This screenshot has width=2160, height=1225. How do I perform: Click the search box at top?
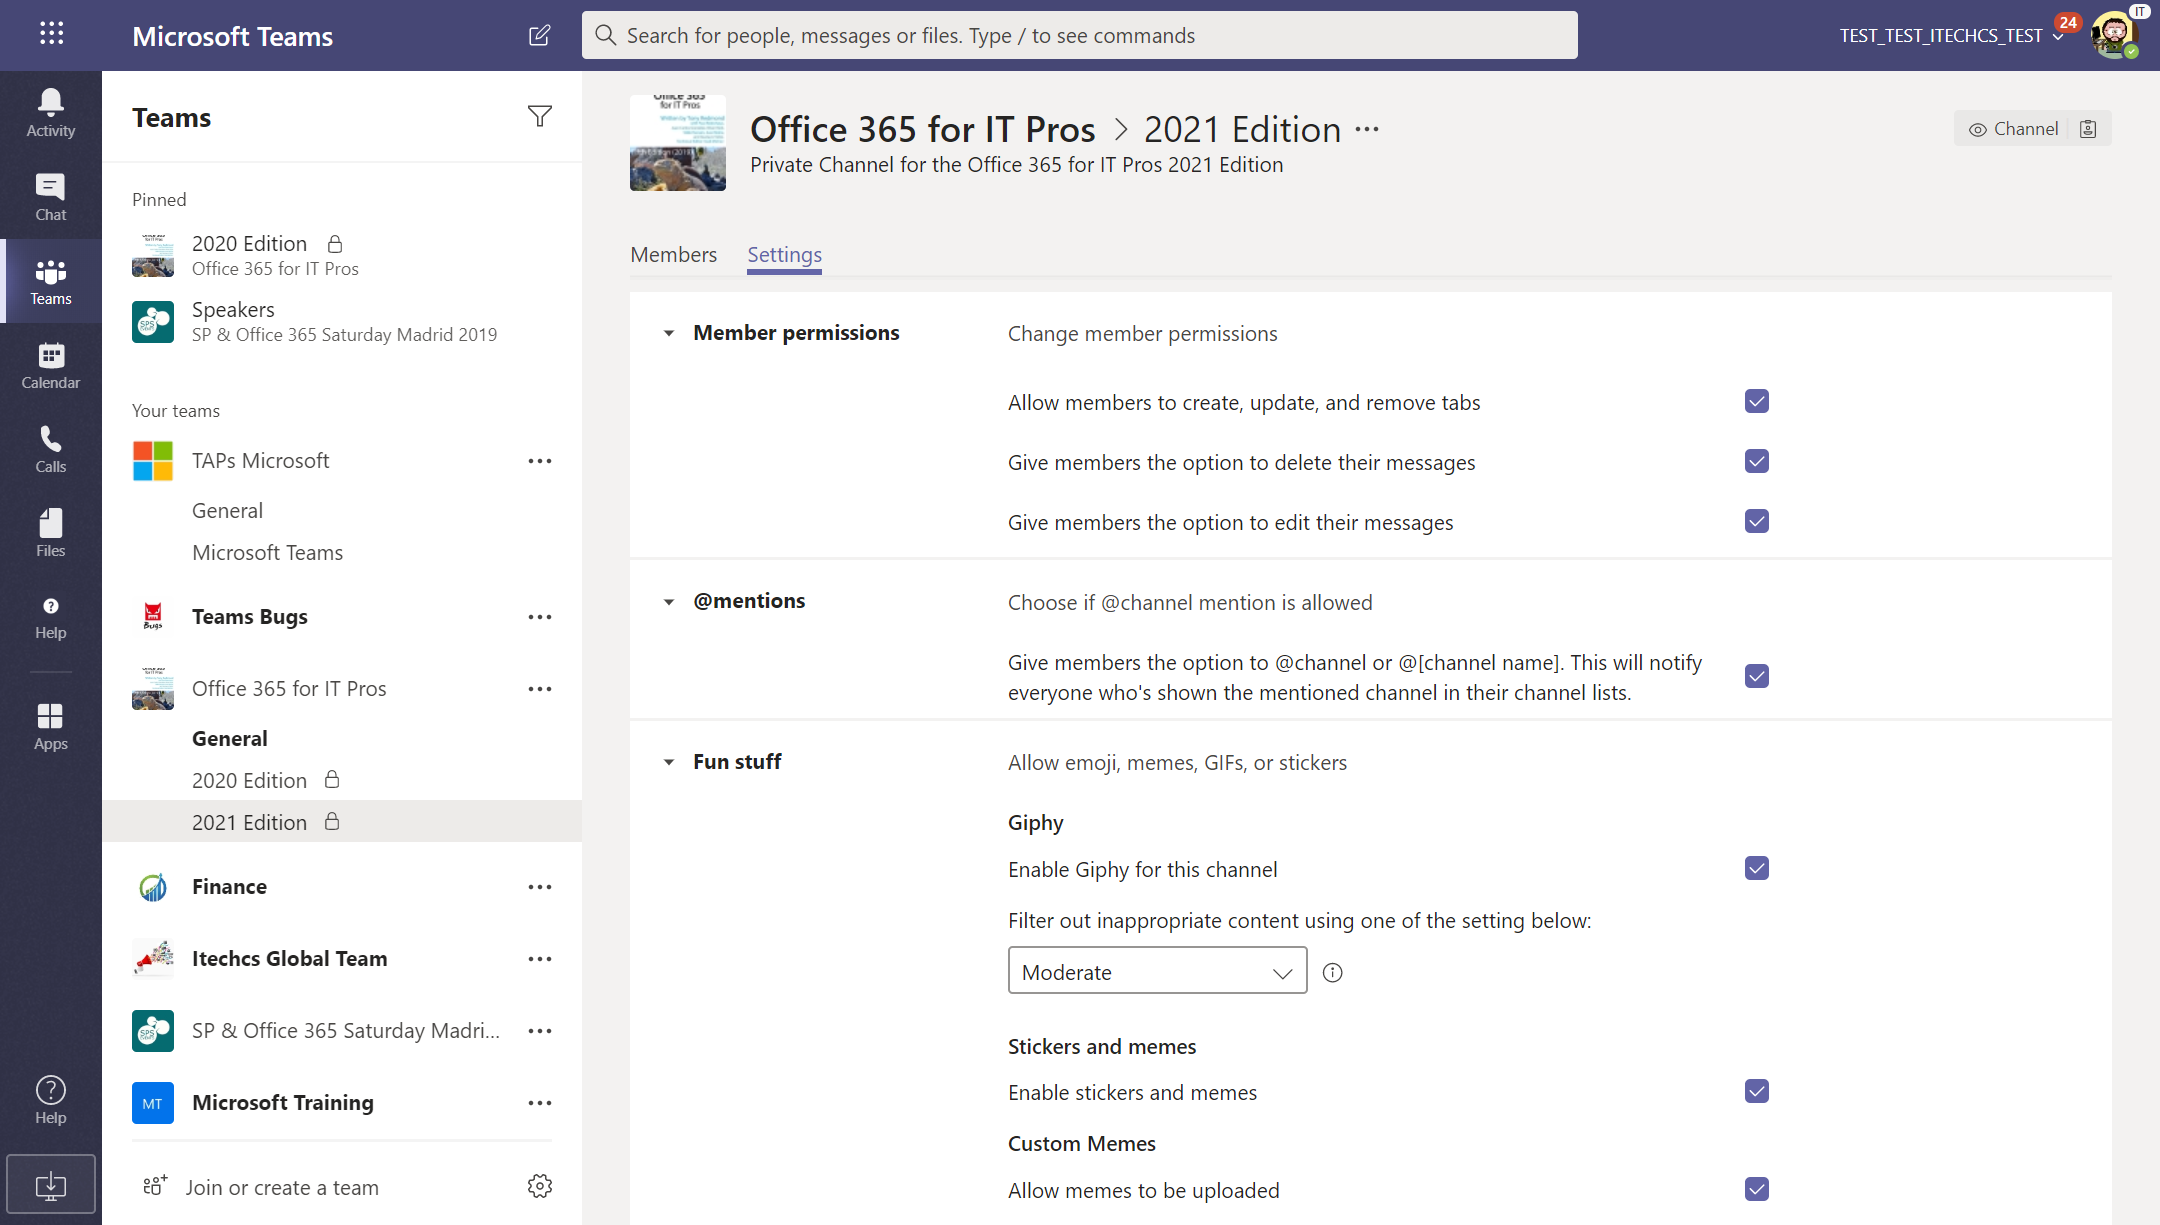(1080, 36)
